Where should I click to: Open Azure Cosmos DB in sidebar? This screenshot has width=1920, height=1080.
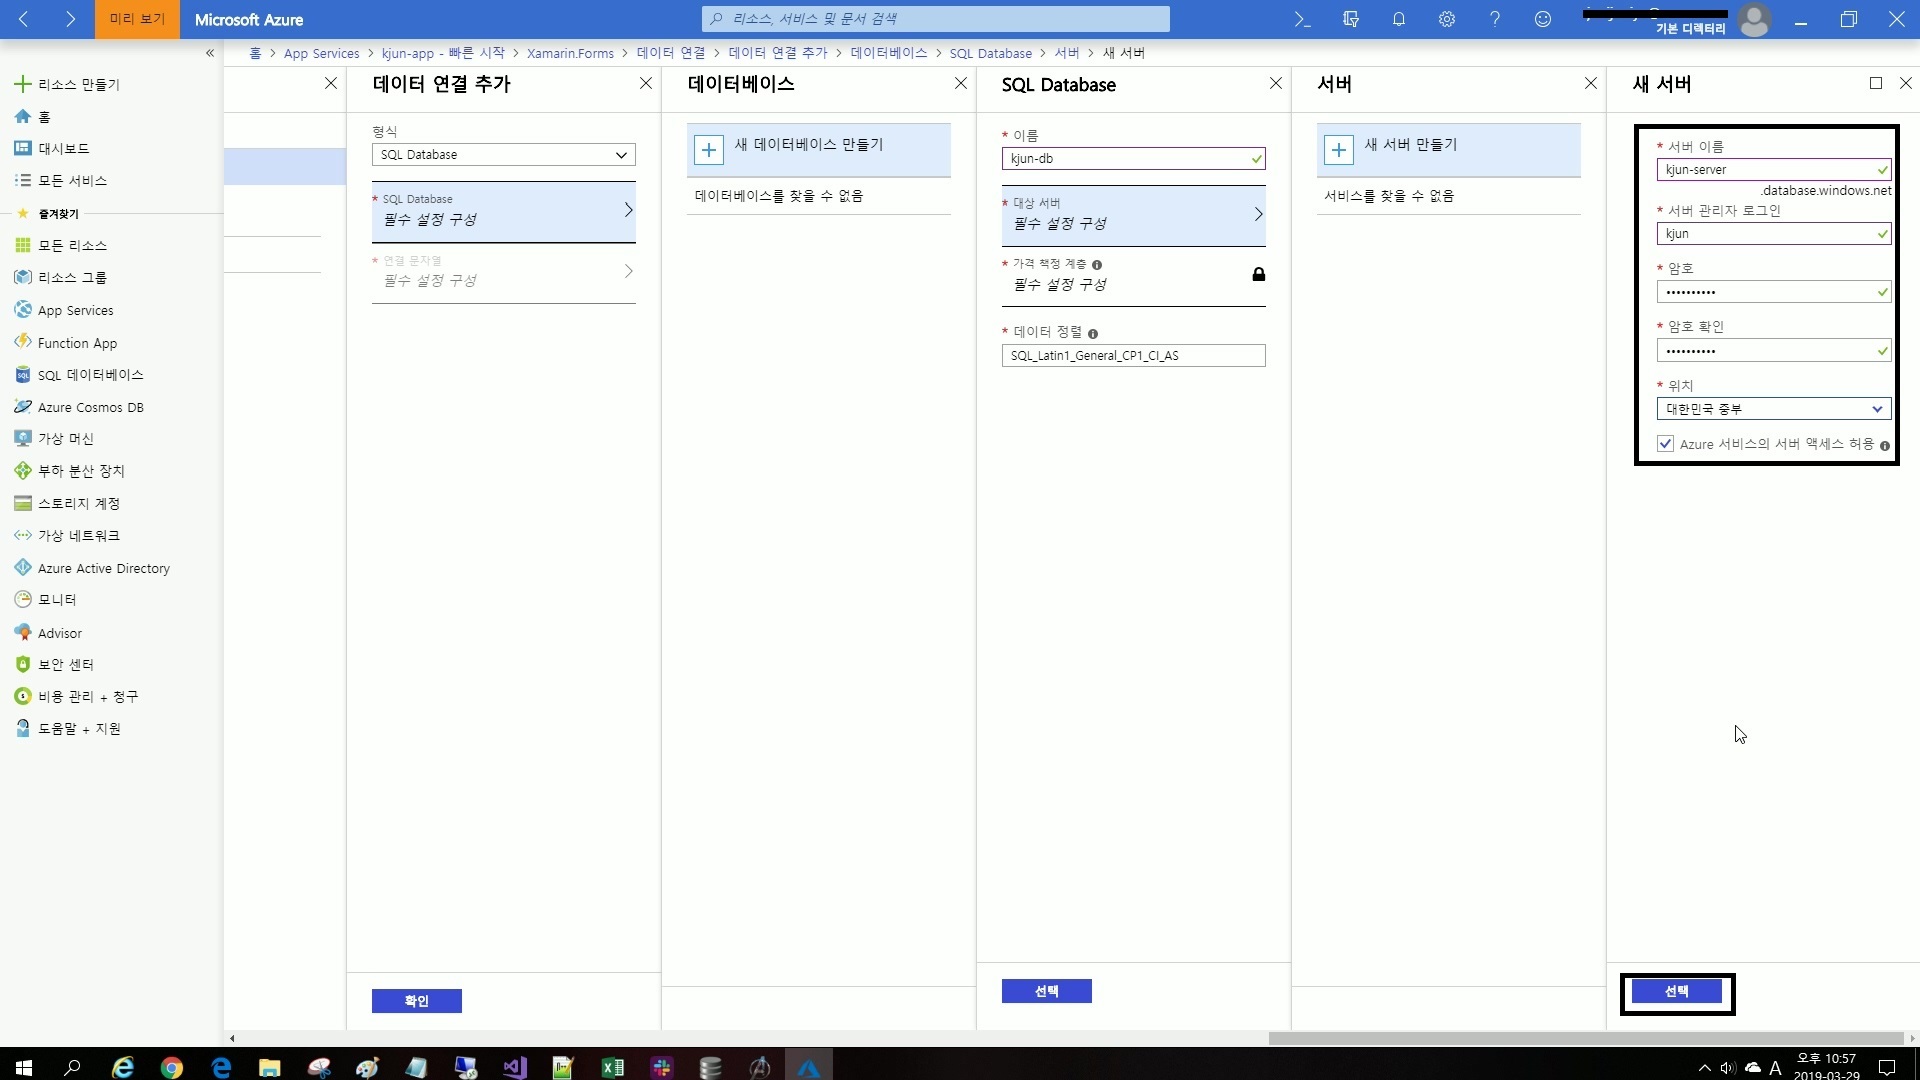point(90,407)
